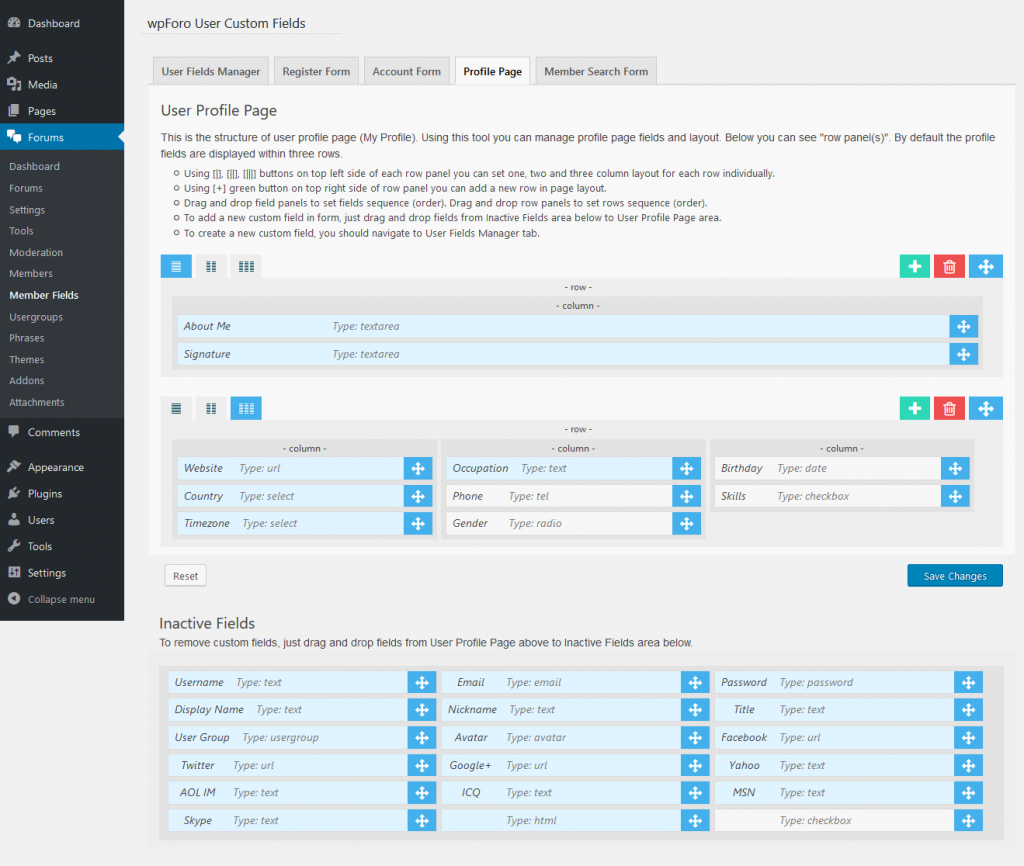This screenshot has width=1024, height=866.
Task: Open the Phrases page under Forums
Action: [26, 338]
